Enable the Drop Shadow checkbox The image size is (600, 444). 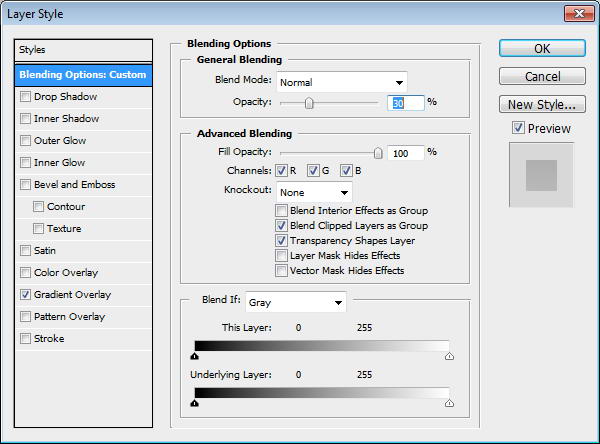point(25,96)
